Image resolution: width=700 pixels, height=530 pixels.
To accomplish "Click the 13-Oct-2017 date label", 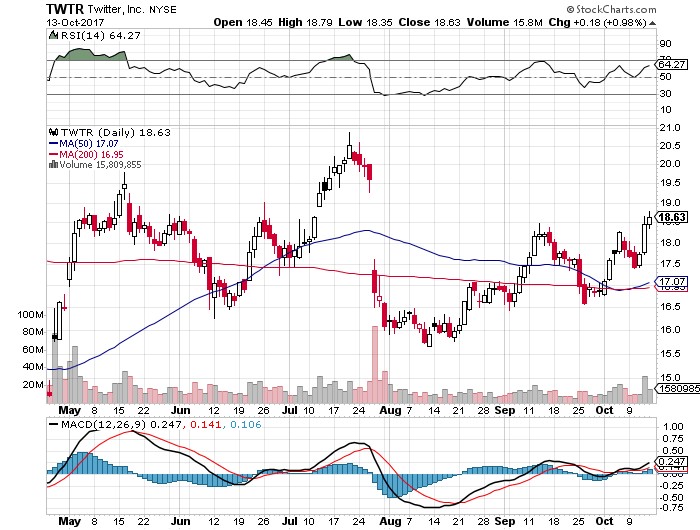I will point(75,22).
